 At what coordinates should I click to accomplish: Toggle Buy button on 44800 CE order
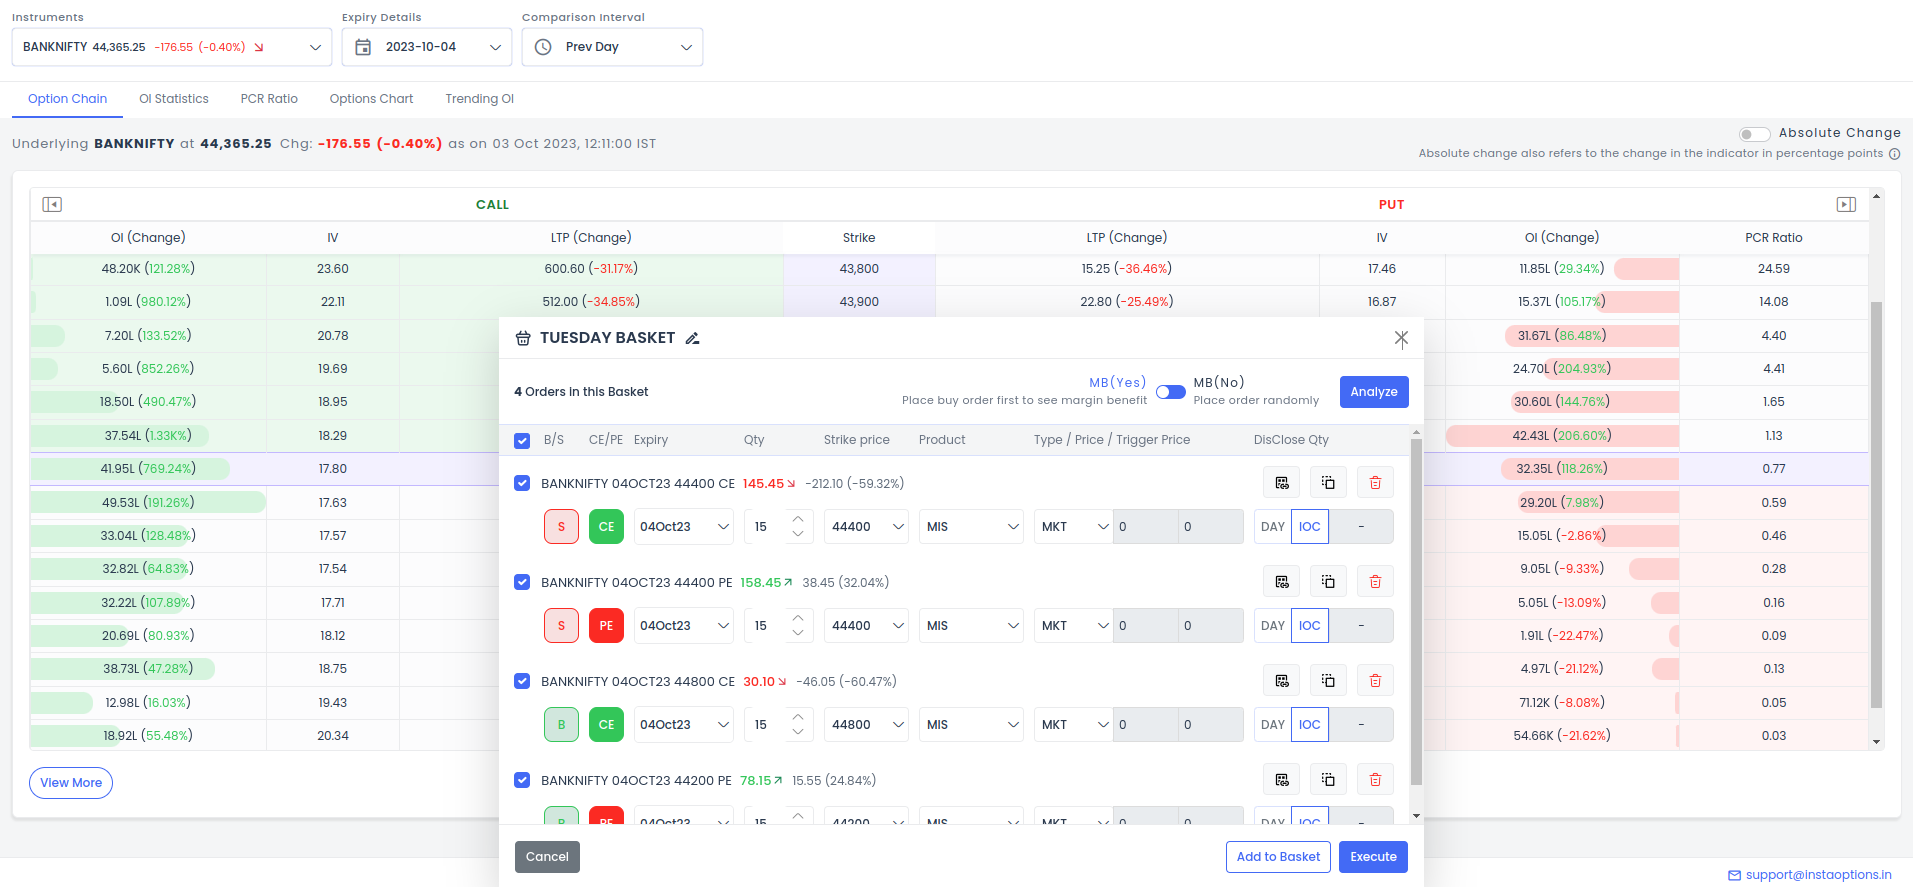pyautogui.click(x=561, y=725)
